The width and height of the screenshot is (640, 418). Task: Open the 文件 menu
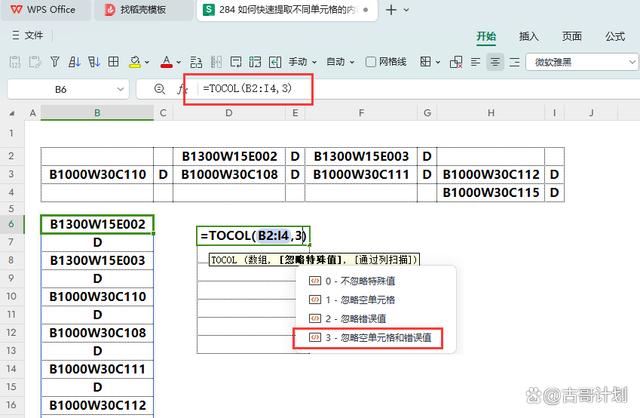tap(34, 36)
